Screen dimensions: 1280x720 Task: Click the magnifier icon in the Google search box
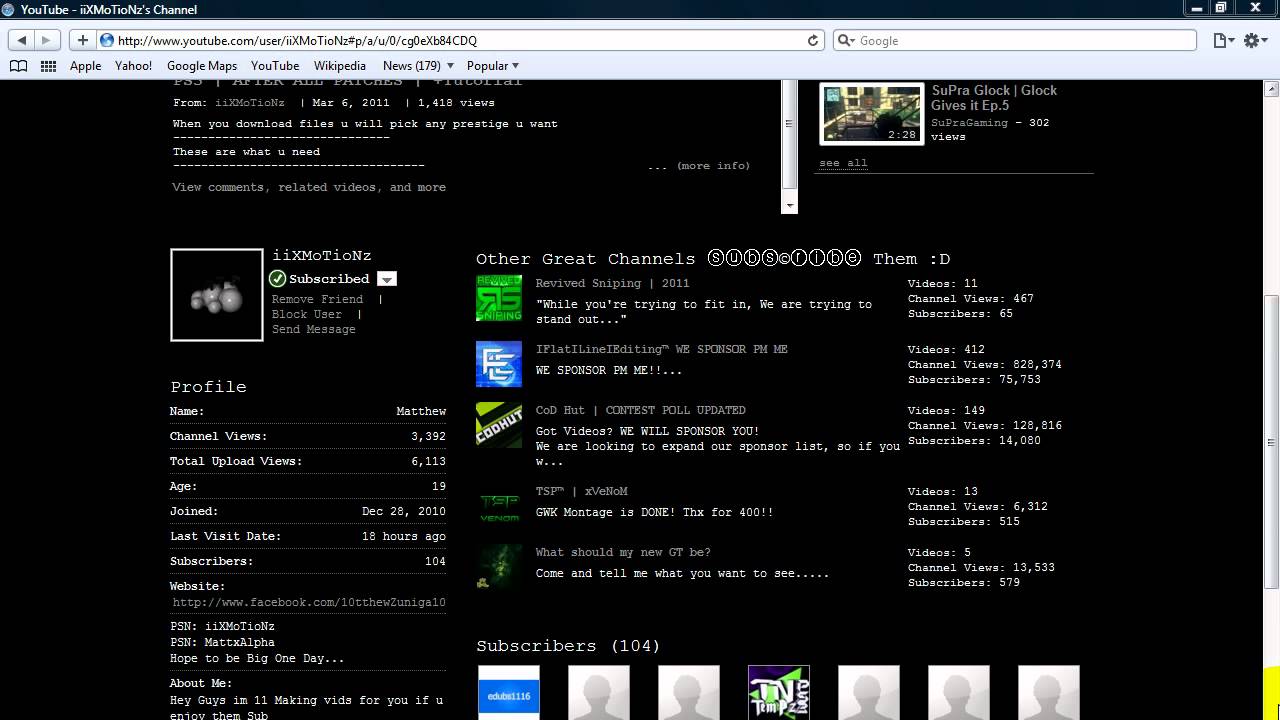[846, 40]
